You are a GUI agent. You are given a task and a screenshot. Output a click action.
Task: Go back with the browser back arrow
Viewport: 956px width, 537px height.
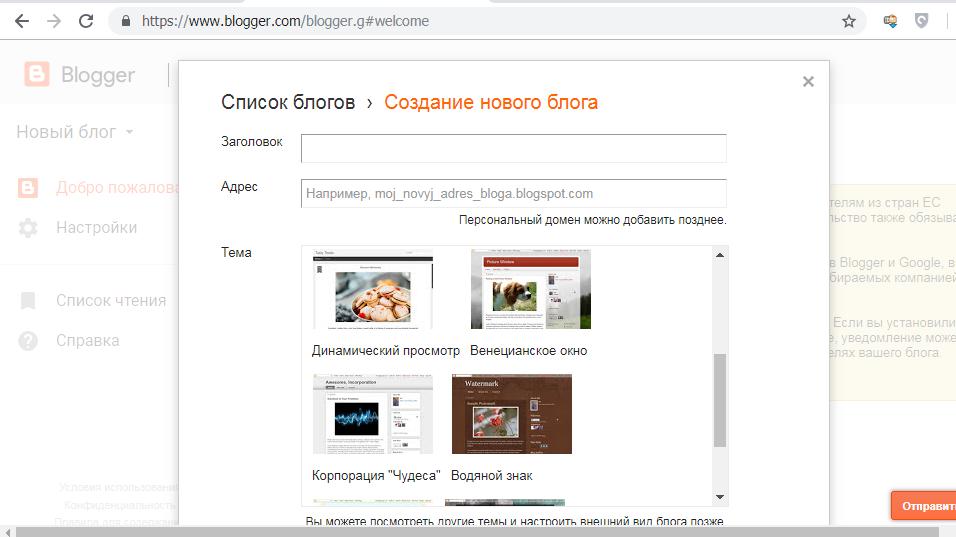point(22,21)
